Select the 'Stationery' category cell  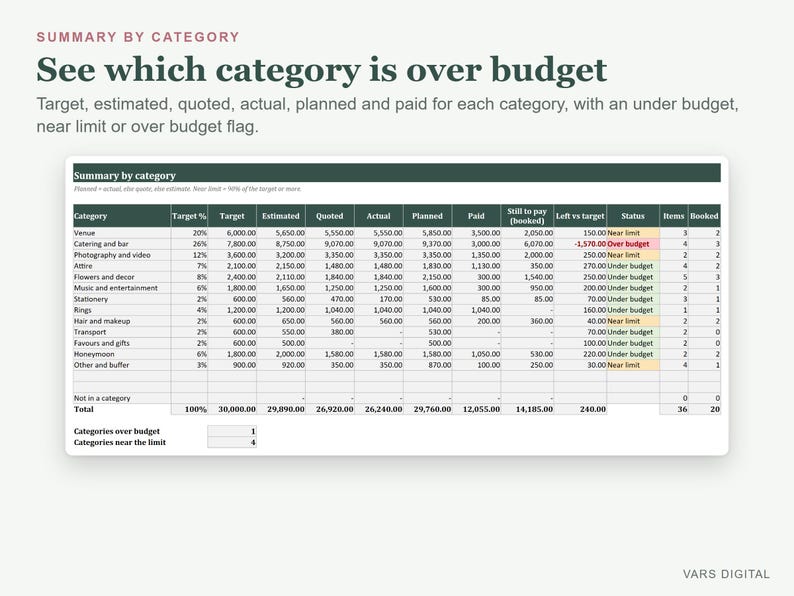pyautogui.click(x=122, y=299)
